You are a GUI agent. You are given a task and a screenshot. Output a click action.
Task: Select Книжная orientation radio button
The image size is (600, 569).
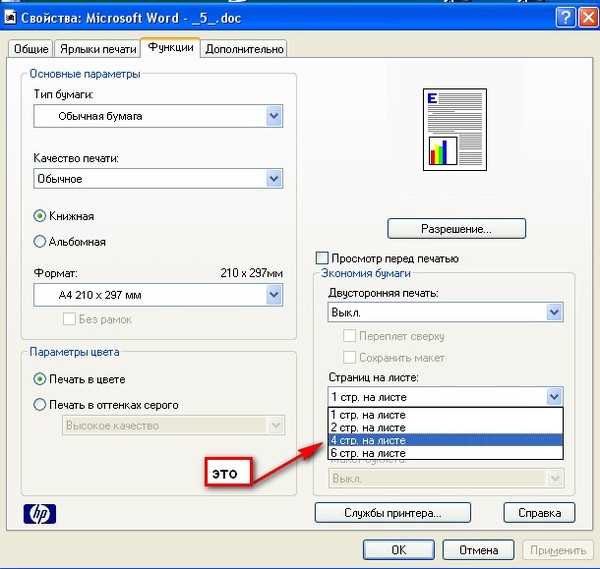coord(39,216)
